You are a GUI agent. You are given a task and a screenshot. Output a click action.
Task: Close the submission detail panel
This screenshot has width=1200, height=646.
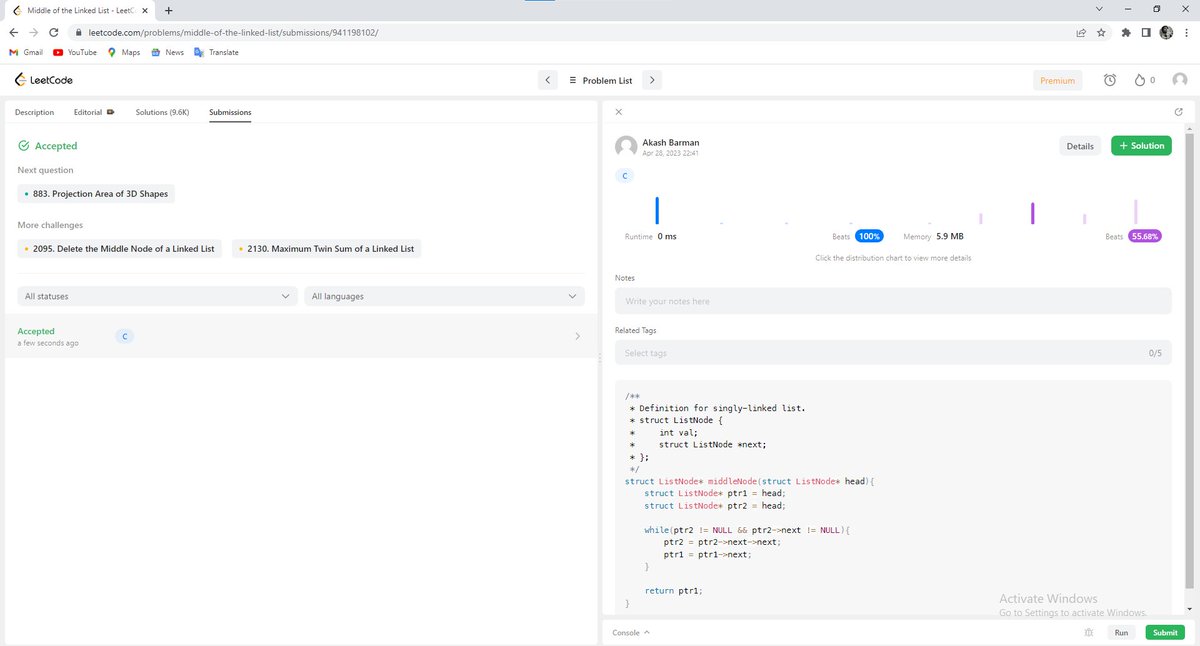[x=619, y=112]
